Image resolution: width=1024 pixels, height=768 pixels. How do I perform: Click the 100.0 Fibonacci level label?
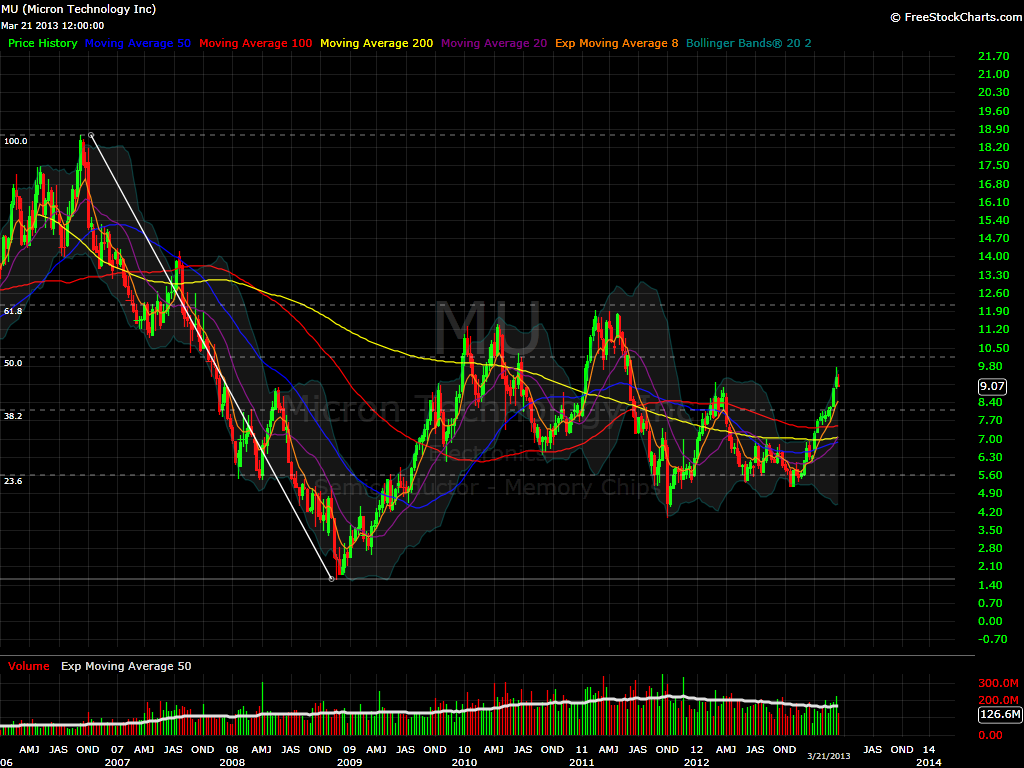[16, 141]
